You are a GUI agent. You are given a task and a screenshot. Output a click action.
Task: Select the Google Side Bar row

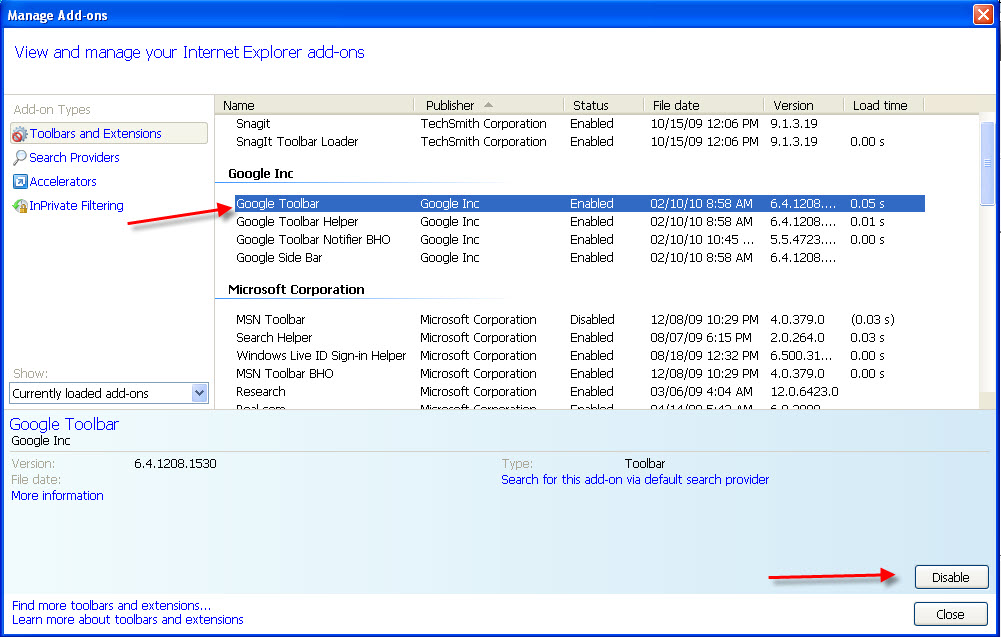[x=580, y=257]
